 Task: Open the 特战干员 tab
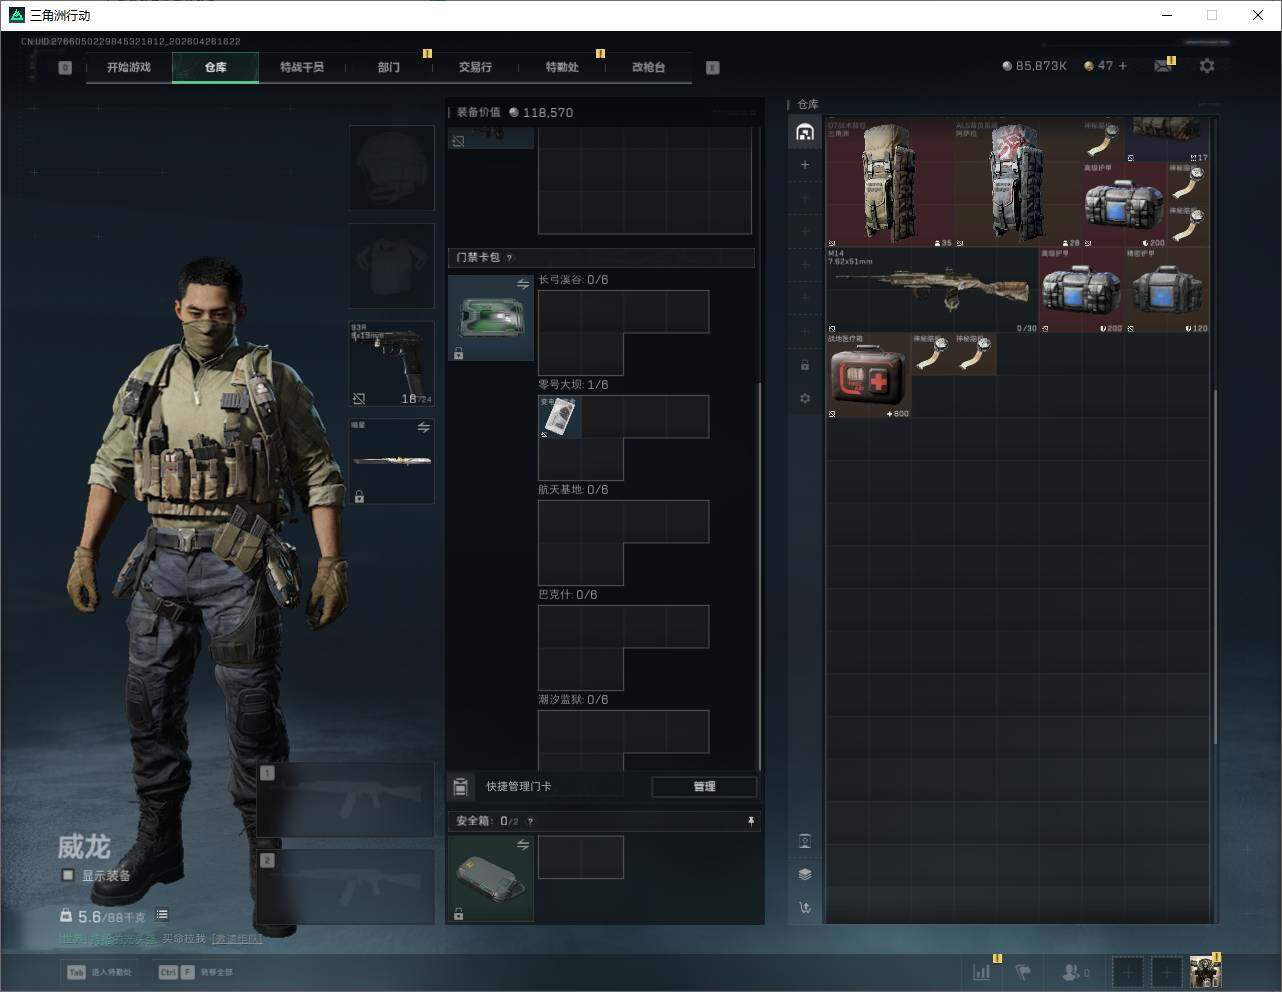[x=302, y=67]
